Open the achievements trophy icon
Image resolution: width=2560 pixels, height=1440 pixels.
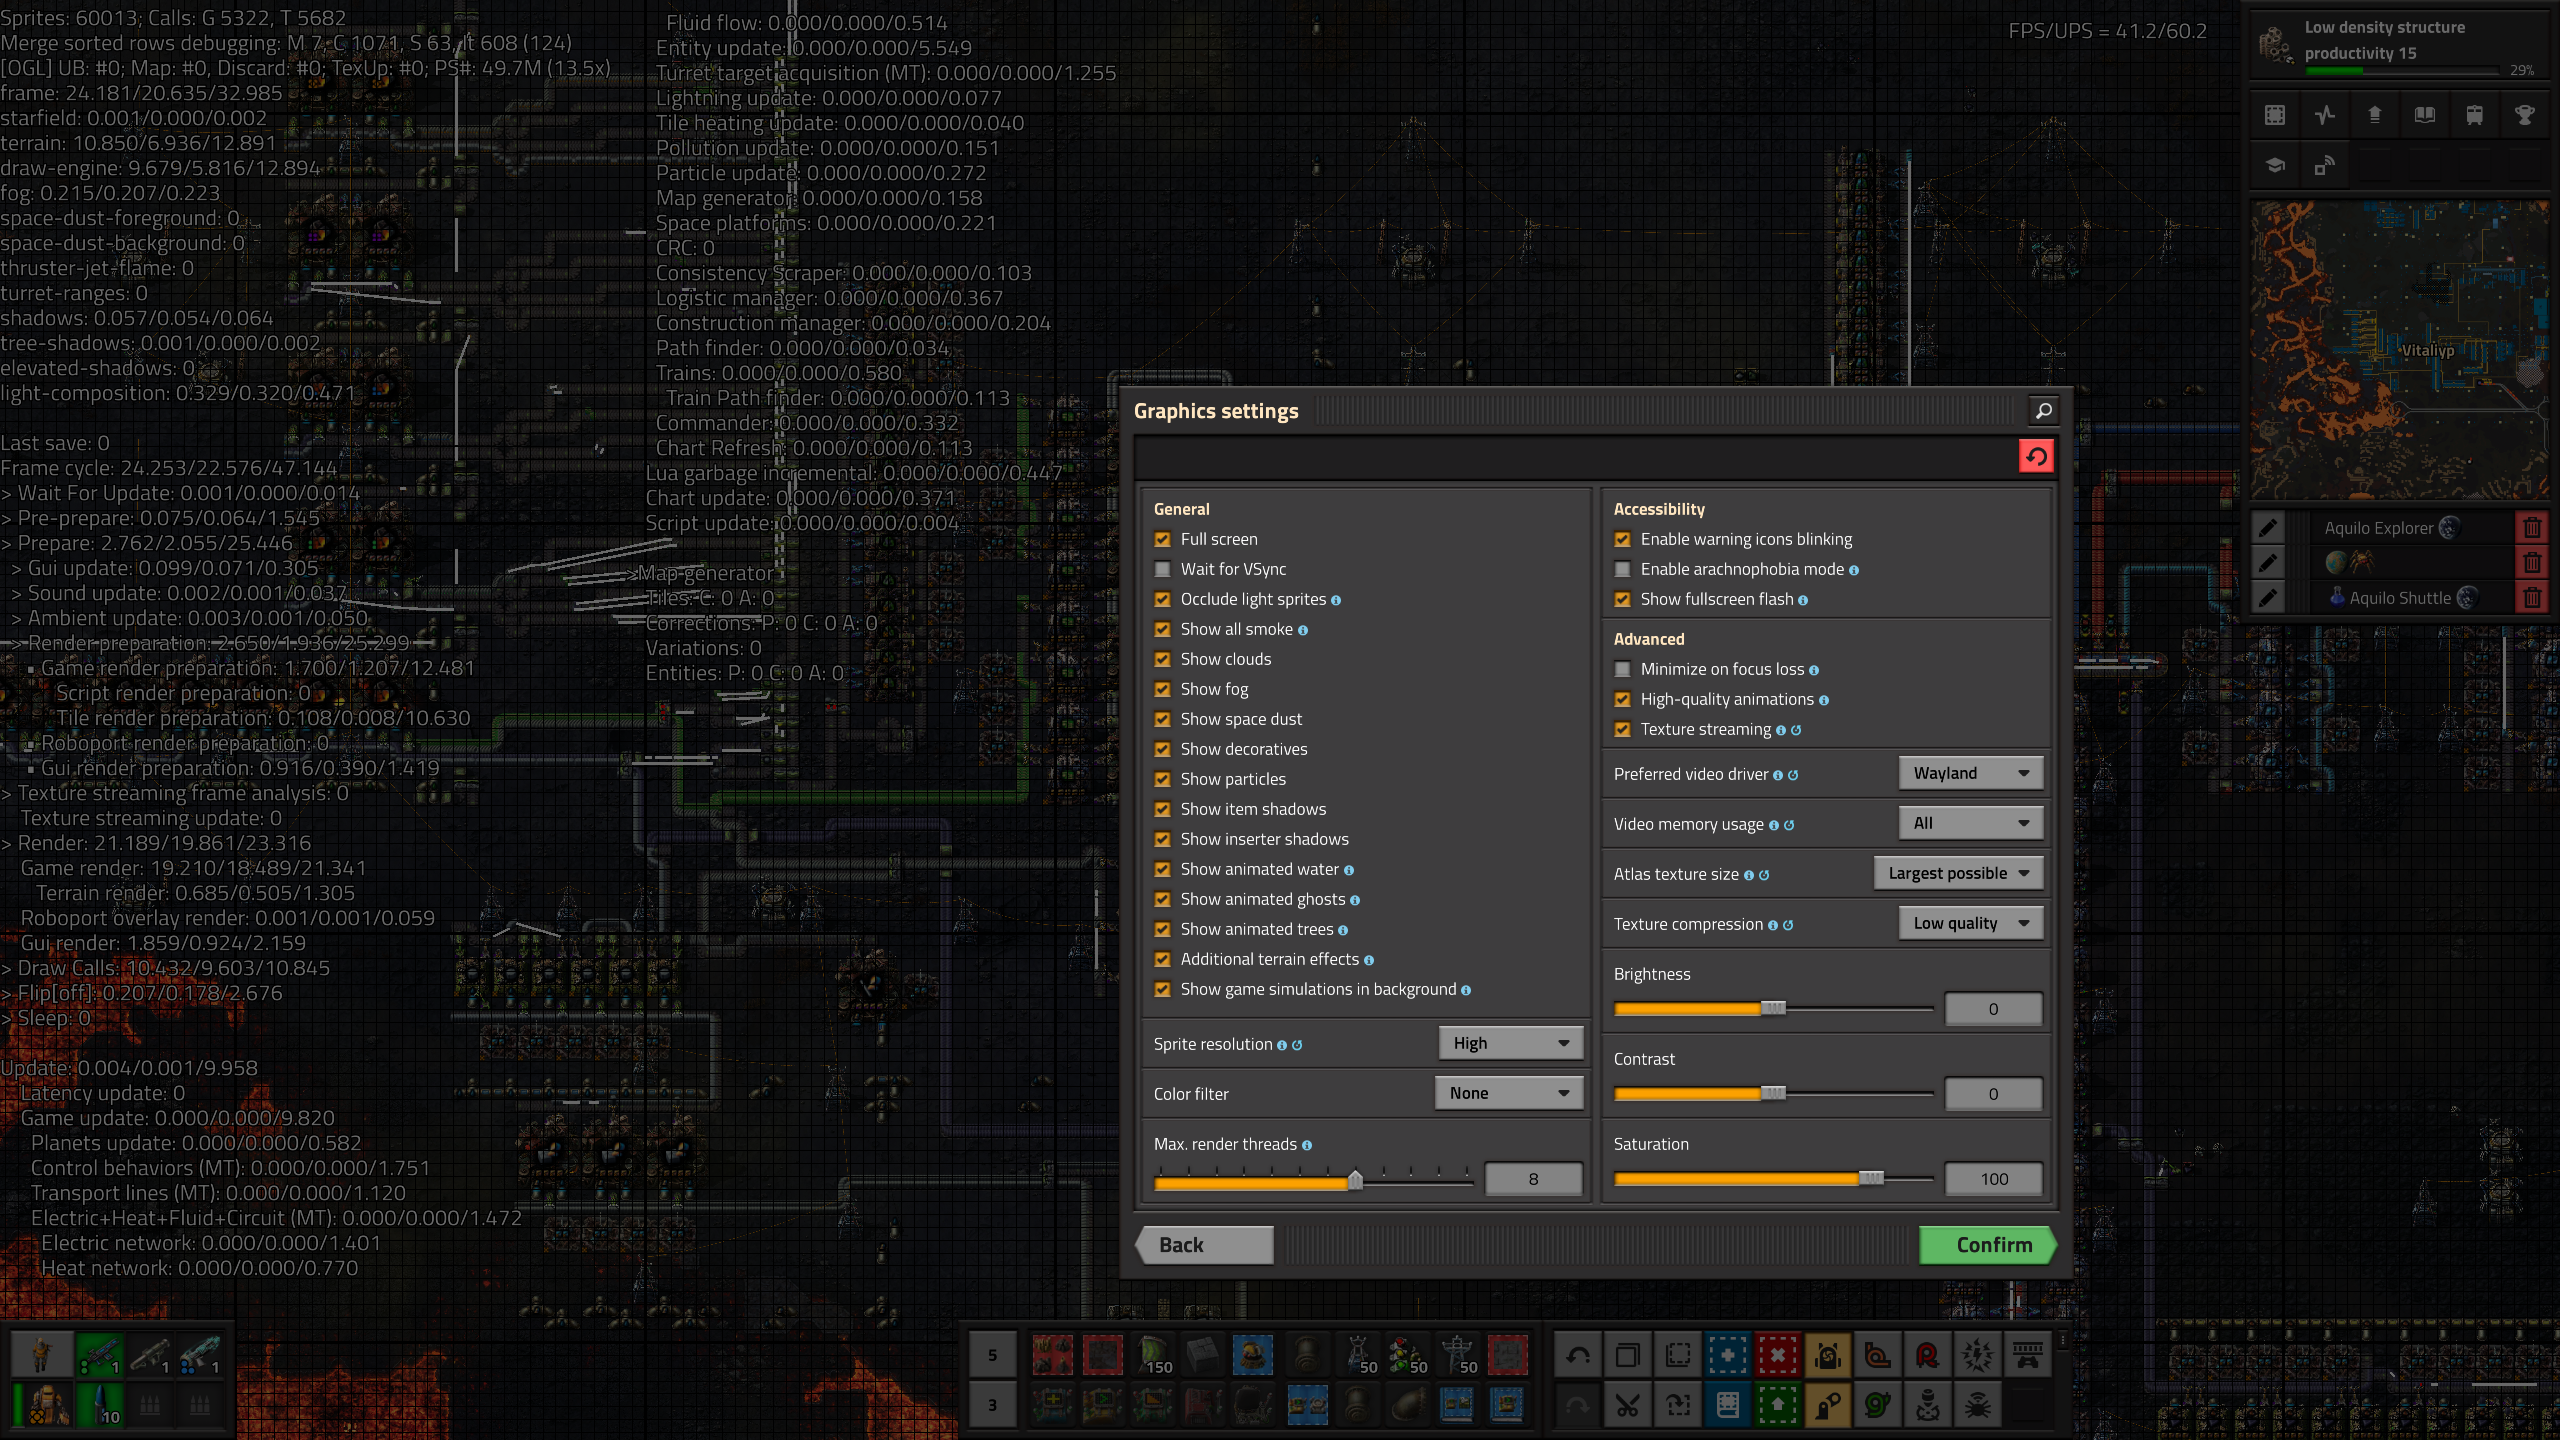(x=2524, y=115)
